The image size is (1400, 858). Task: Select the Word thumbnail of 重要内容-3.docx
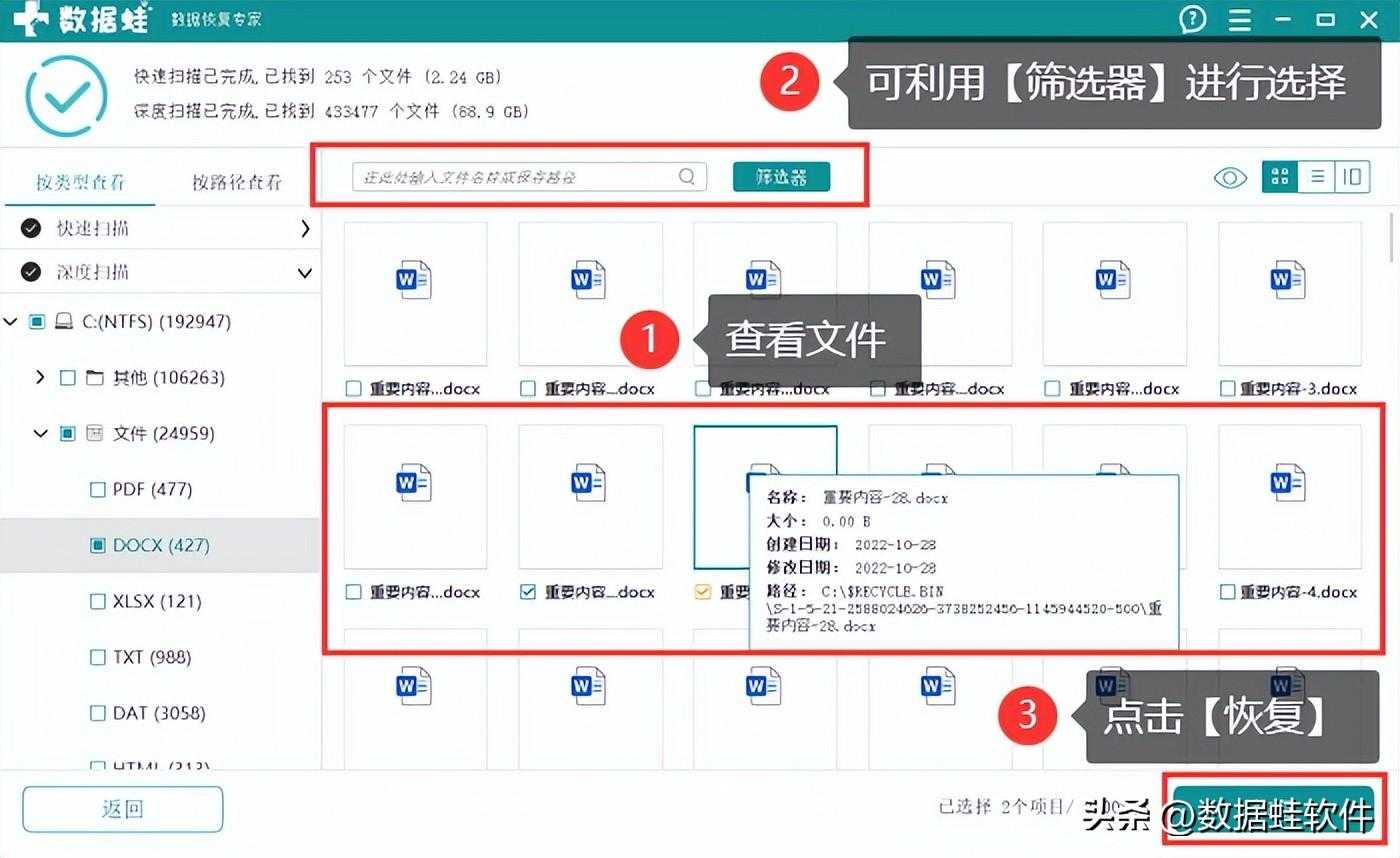click(1289, 293)
